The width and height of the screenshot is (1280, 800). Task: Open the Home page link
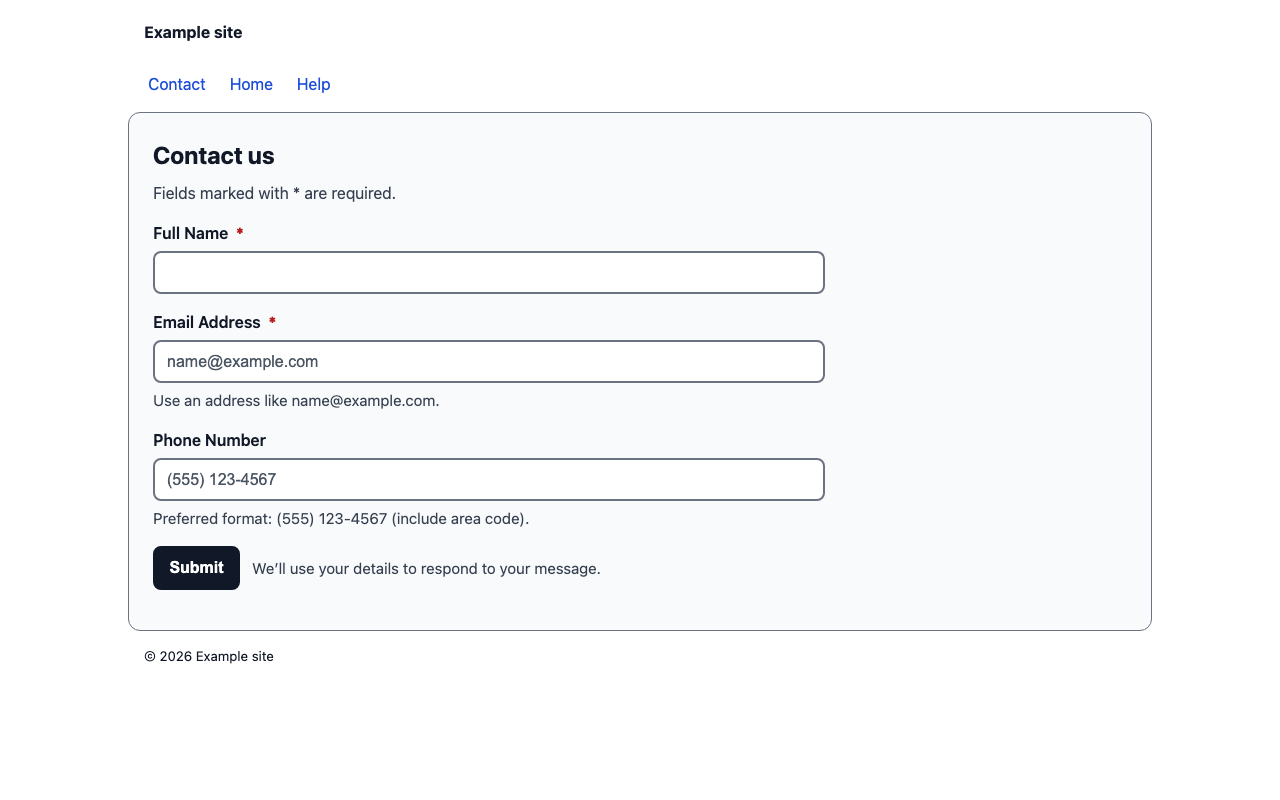[x=250, y=84]
